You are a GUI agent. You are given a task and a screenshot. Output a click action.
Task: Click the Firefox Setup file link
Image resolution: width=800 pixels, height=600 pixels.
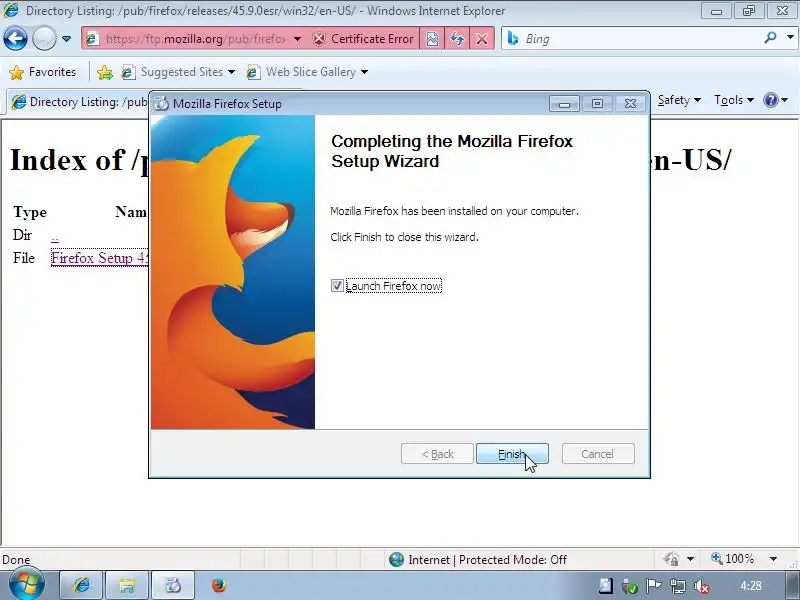point(99,258)
